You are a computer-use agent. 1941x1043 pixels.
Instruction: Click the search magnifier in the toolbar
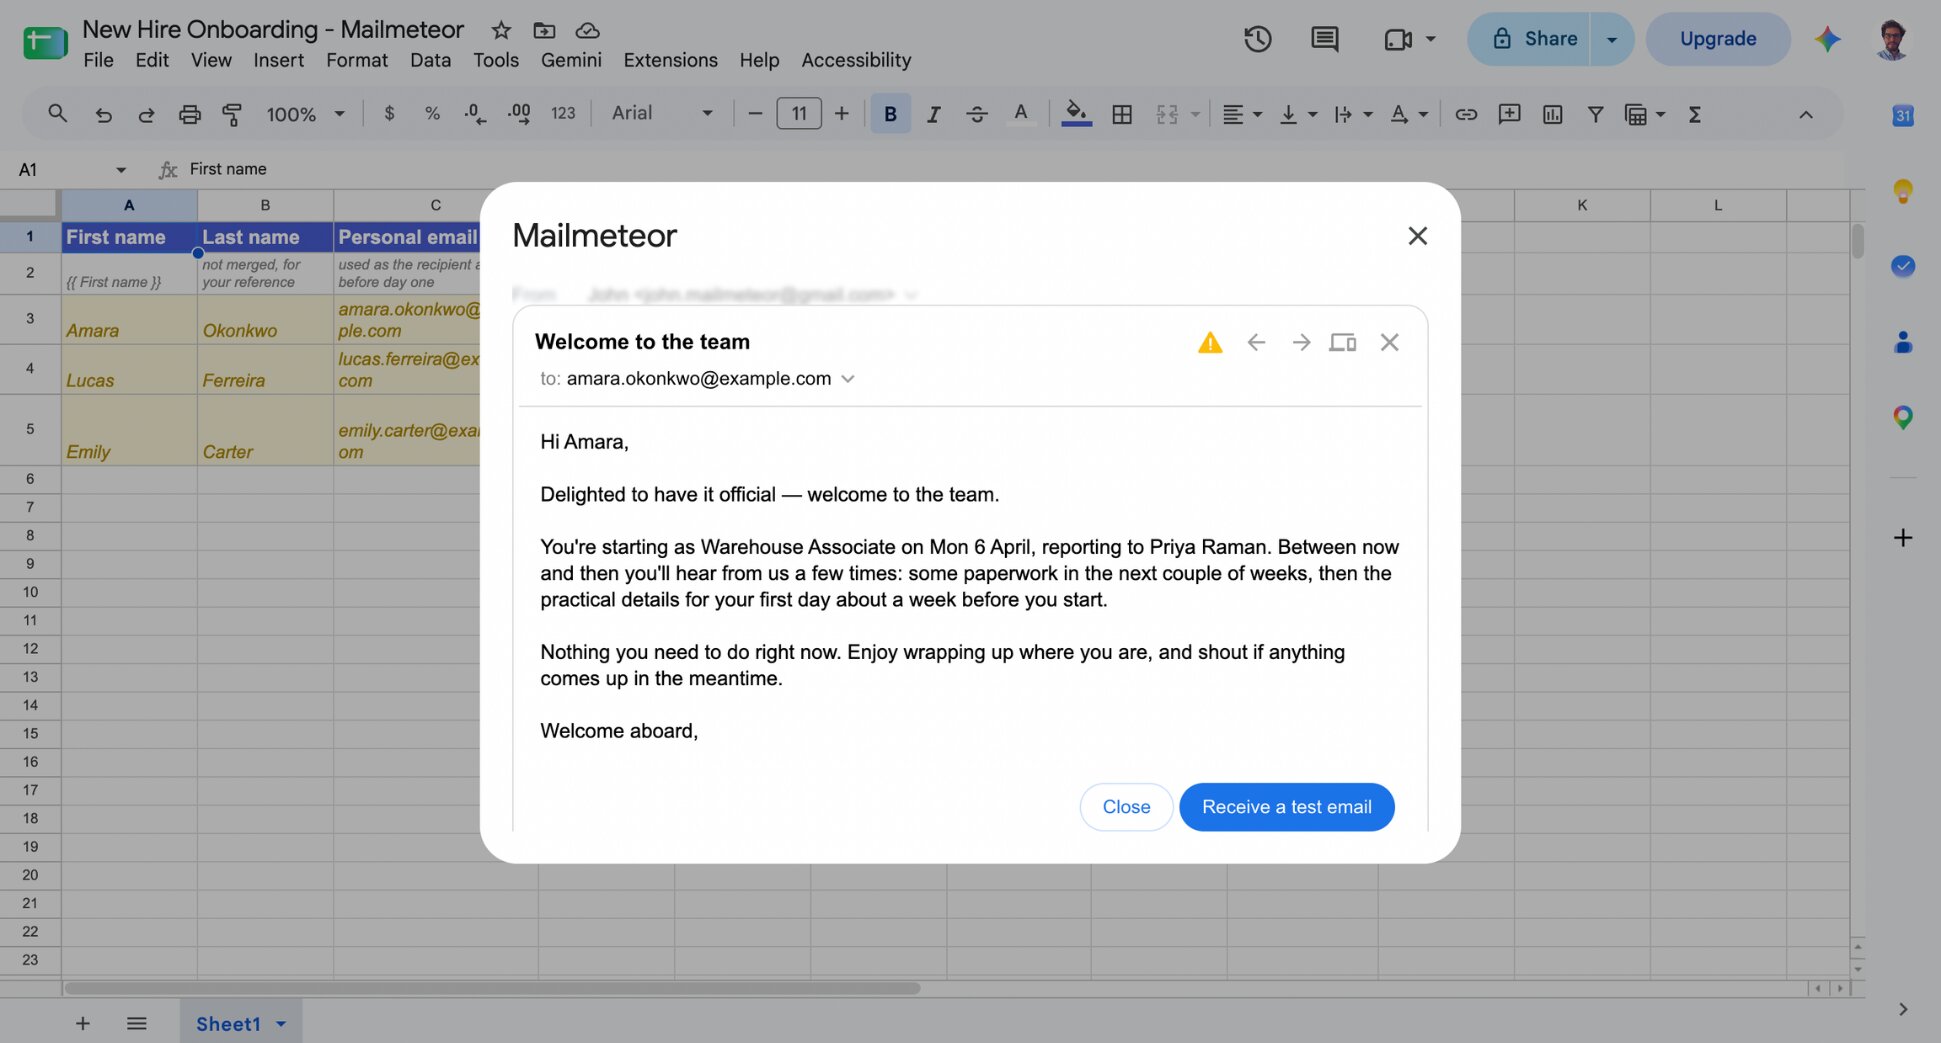coord(57,114)
